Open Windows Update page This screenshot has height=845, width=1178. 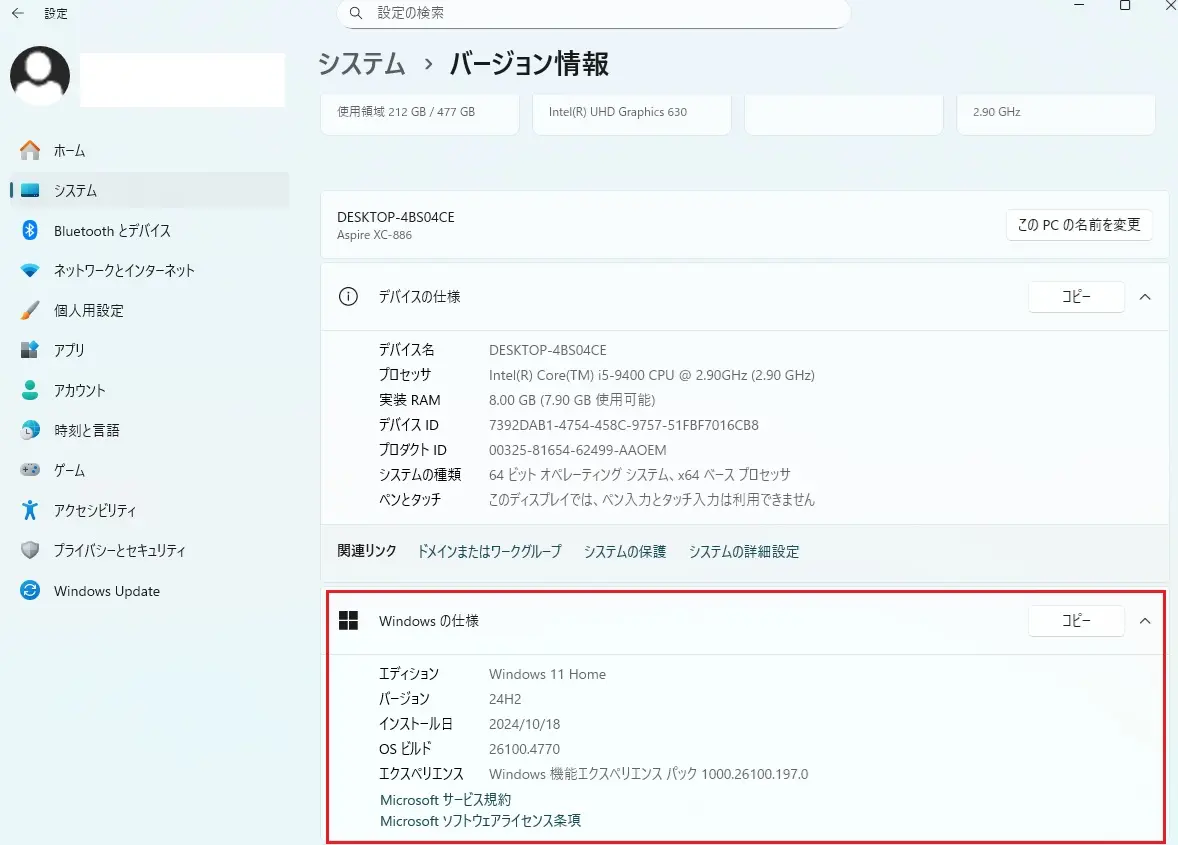149,590
